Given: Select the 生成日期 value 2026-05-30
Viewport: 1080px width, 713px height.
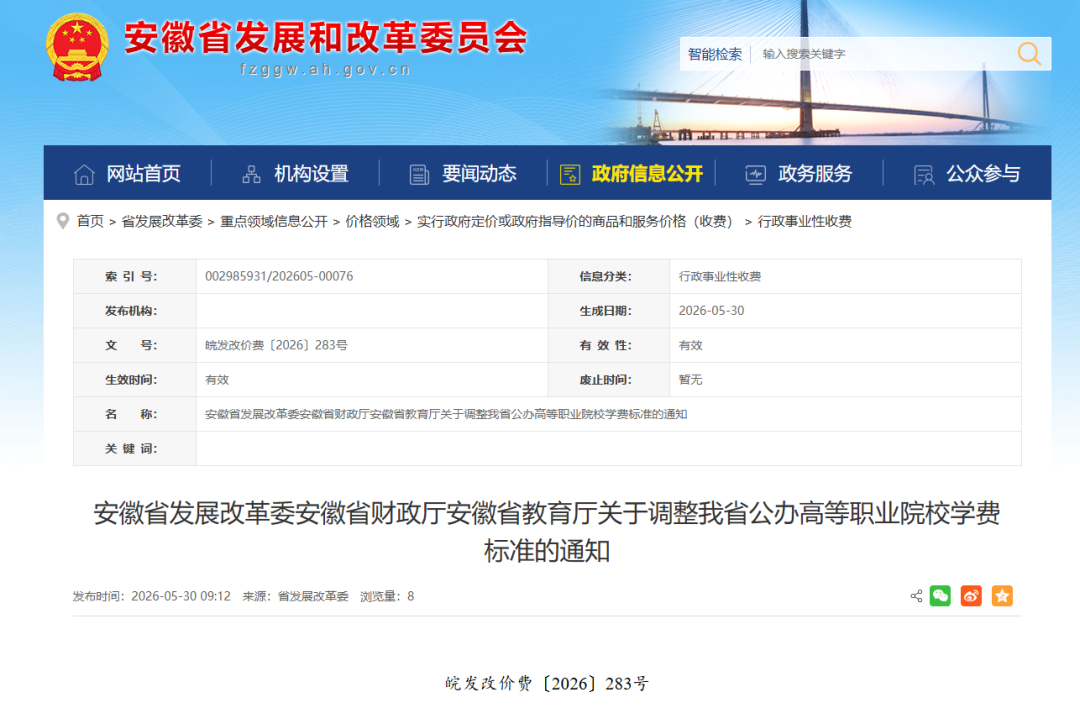Looking at the screenshot, I should pyautogui.click(x=712, y=311).
